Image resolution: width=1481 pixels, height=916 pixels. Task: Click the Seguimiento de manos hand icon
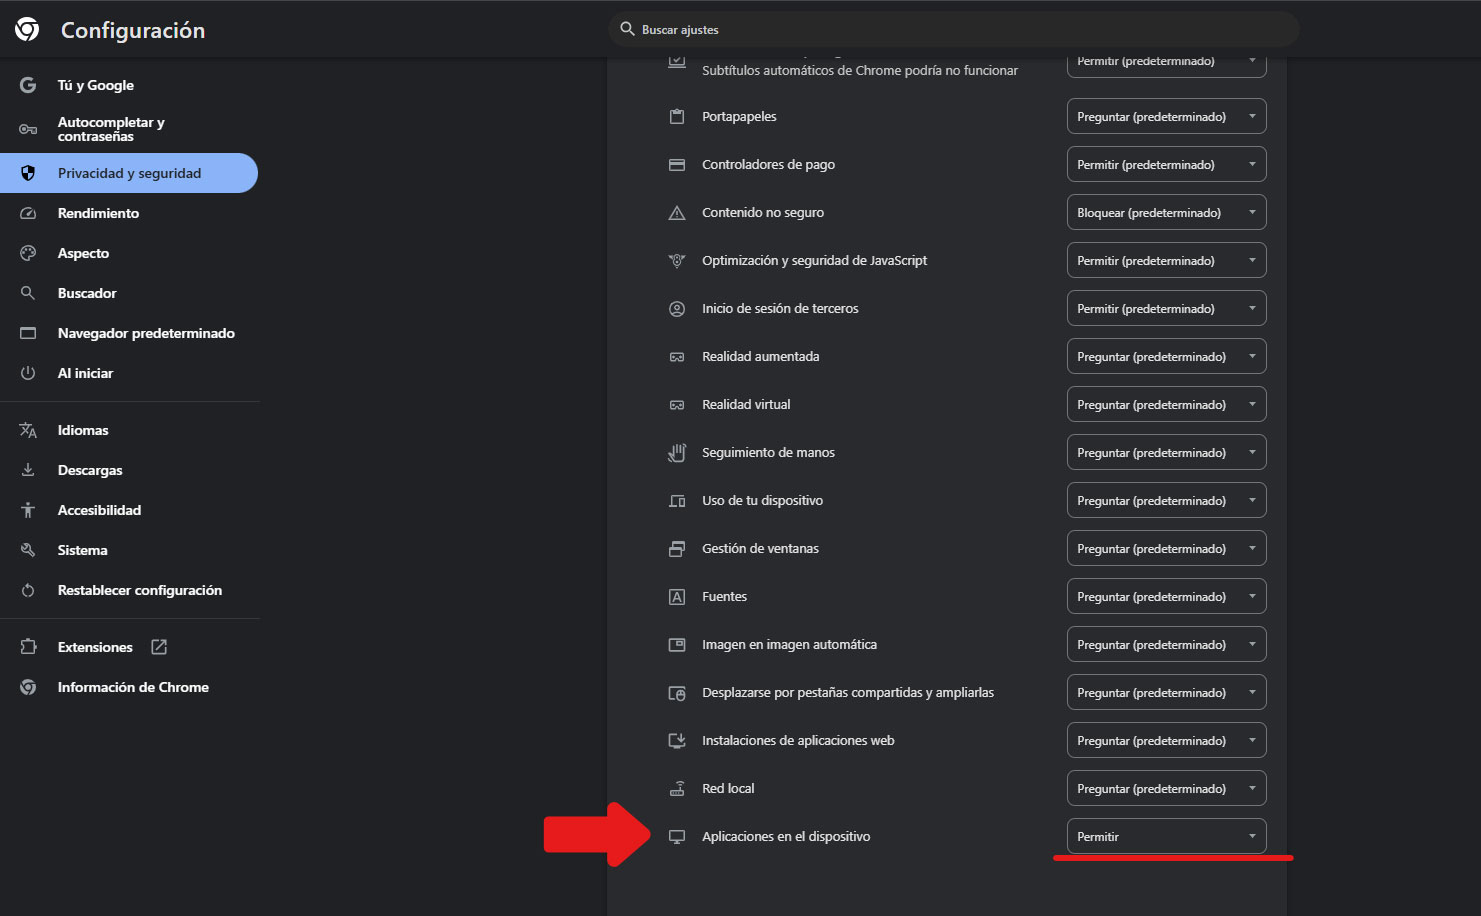point(677,453)
